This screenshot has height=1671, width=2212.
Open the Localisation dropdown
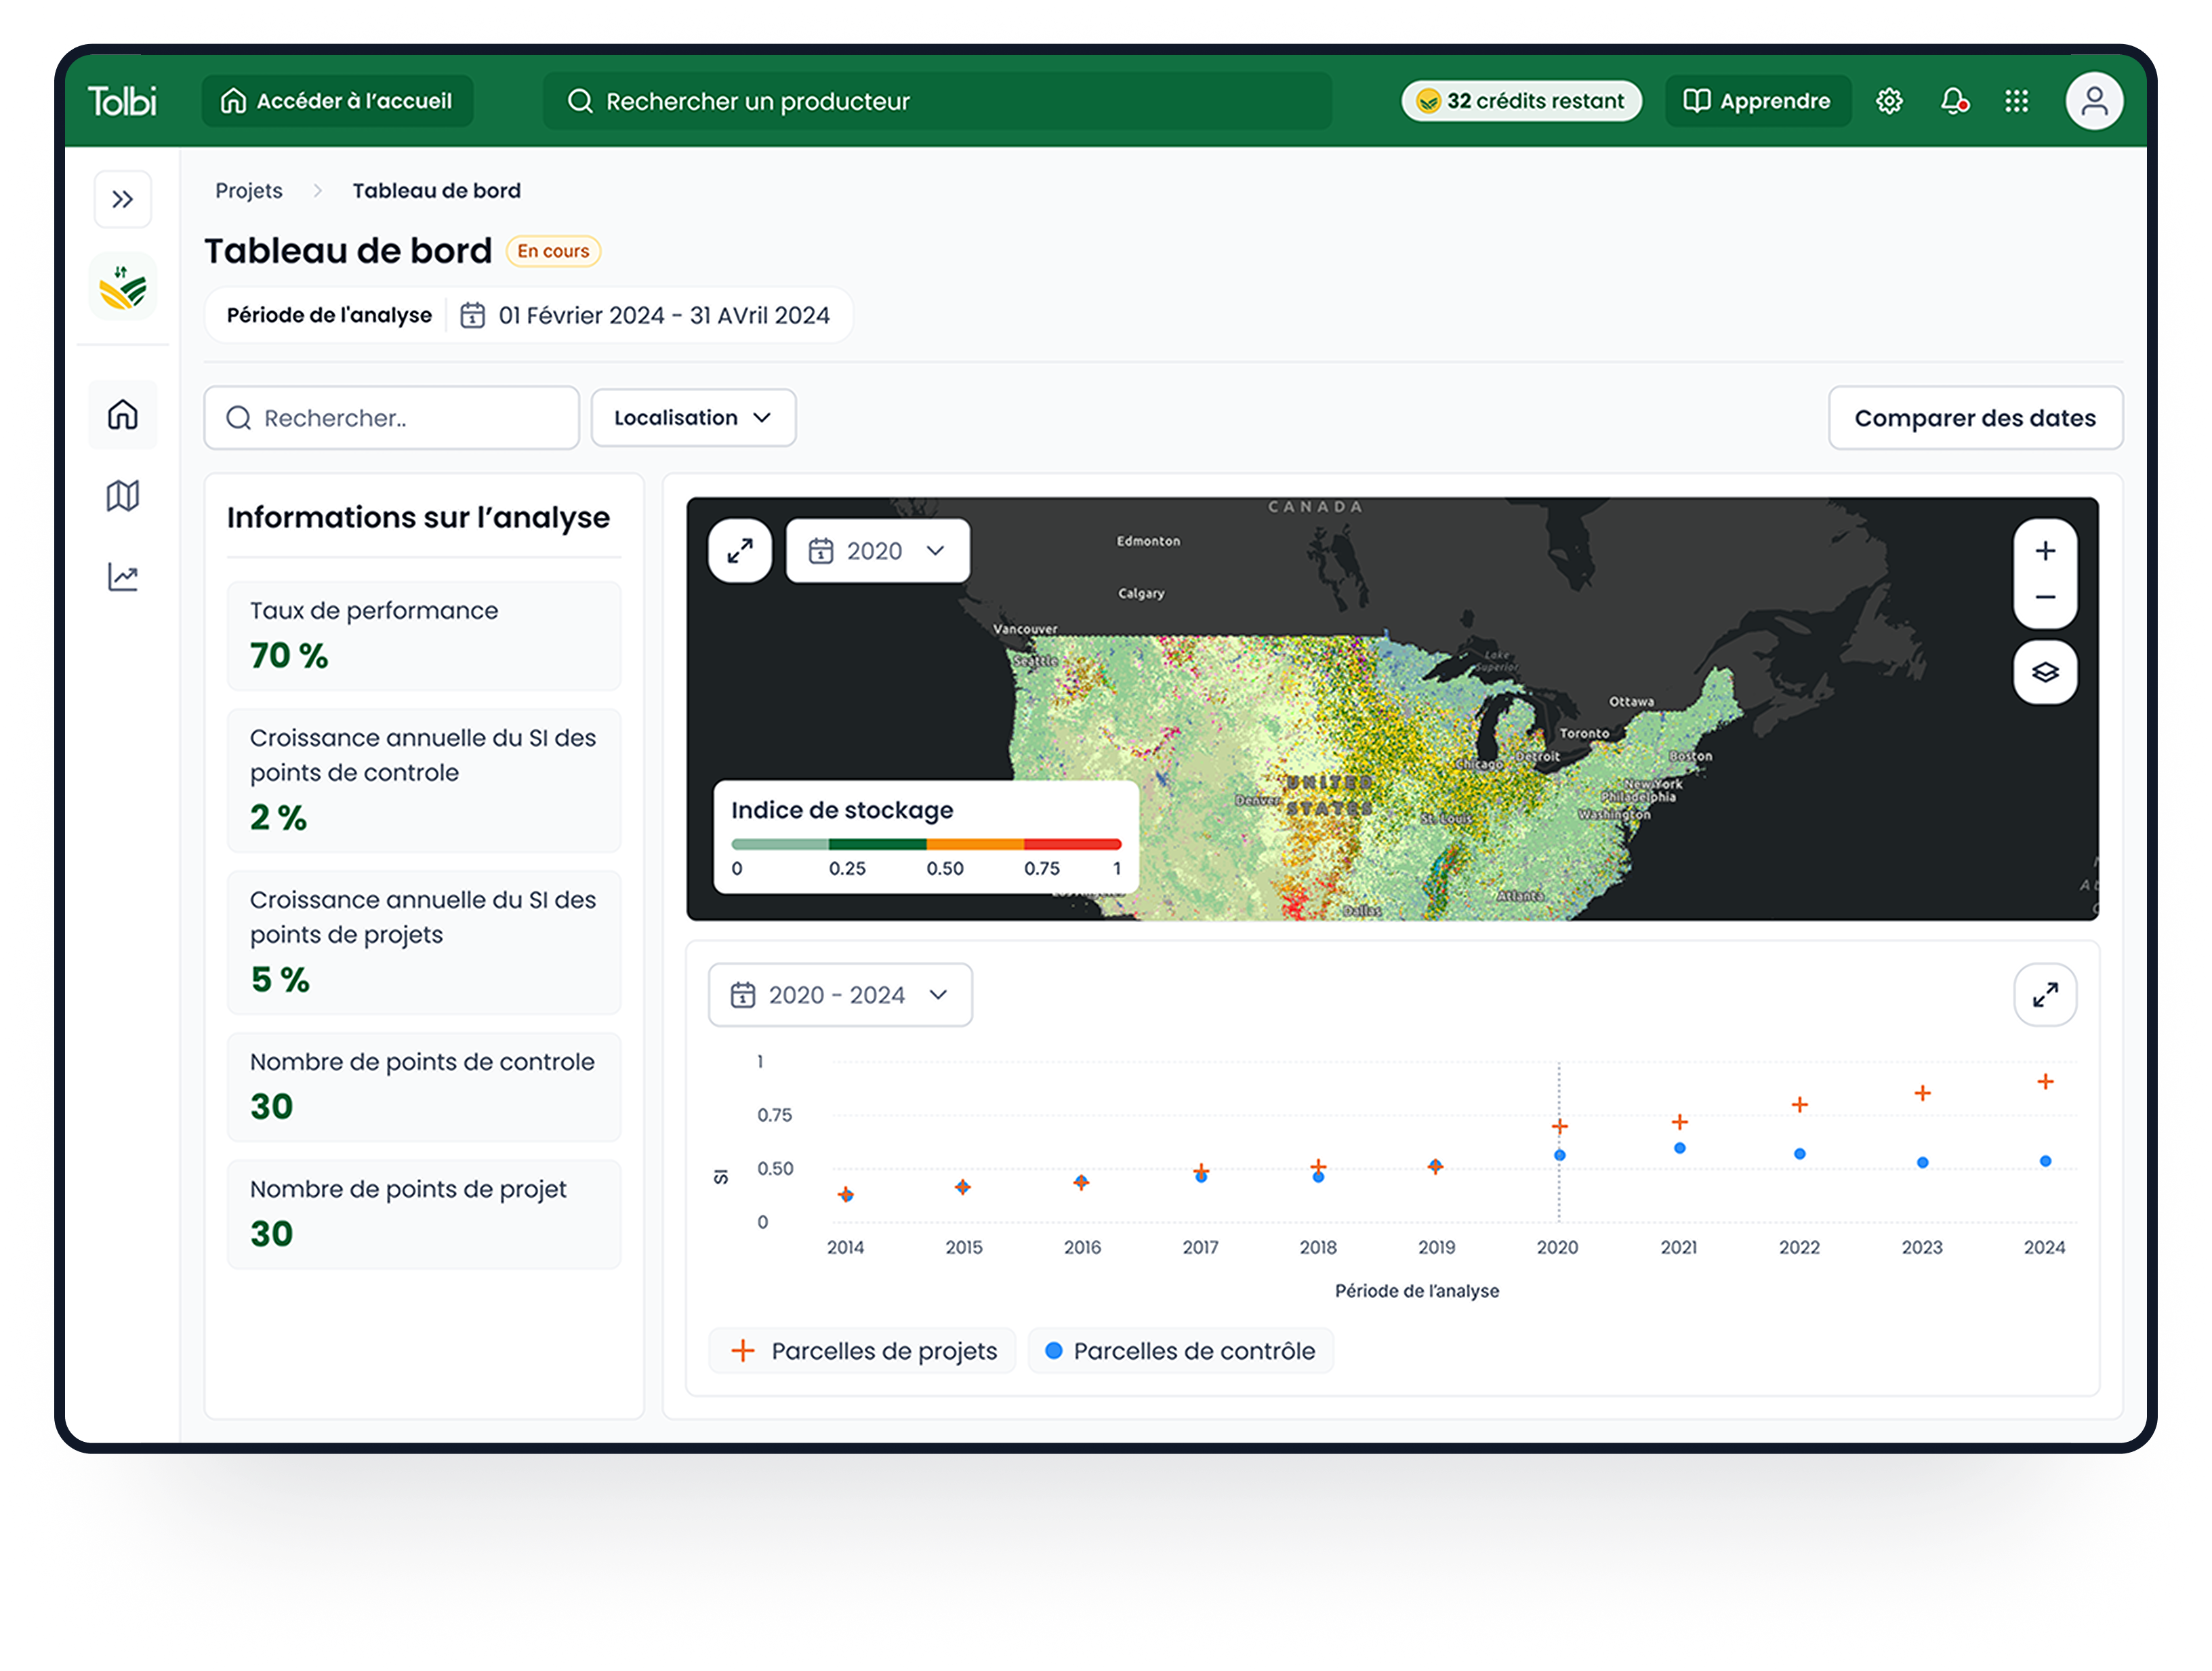click(x=693, y=418)
